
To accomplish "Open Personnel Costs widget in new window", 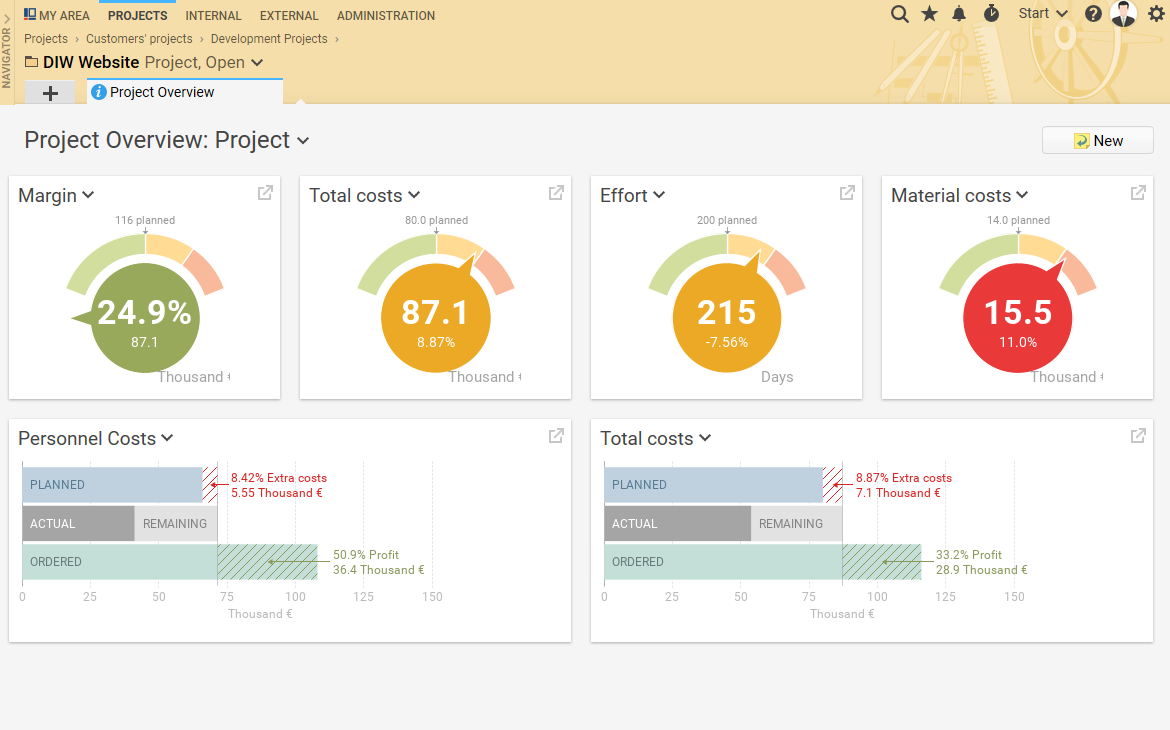I will 555,435.
